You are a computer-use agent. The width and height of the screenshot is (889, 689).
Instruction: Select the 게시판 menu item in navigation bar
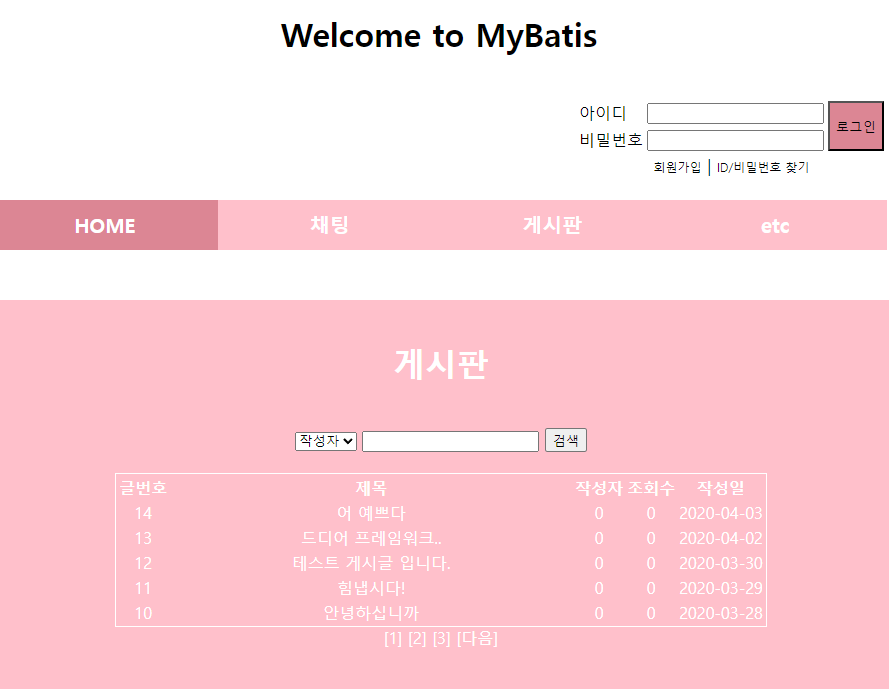(552, 225)
